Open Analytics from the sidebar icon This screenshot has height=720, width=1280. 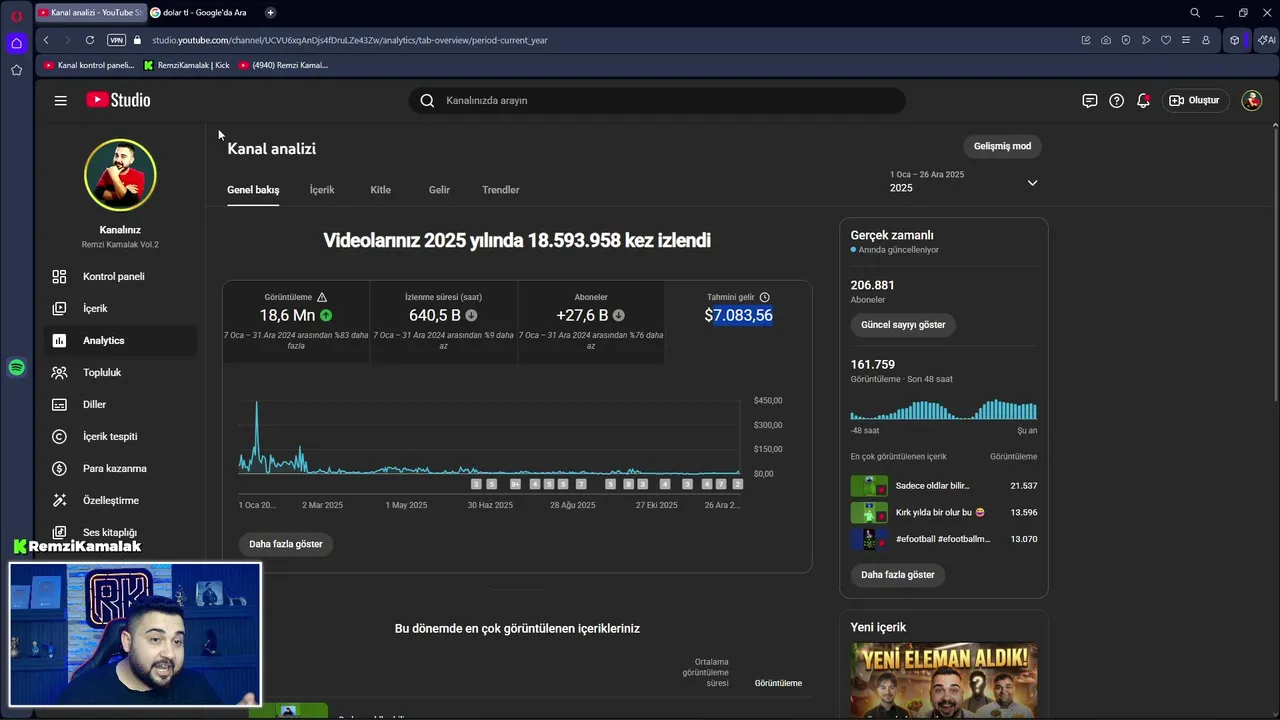point(60,340)
